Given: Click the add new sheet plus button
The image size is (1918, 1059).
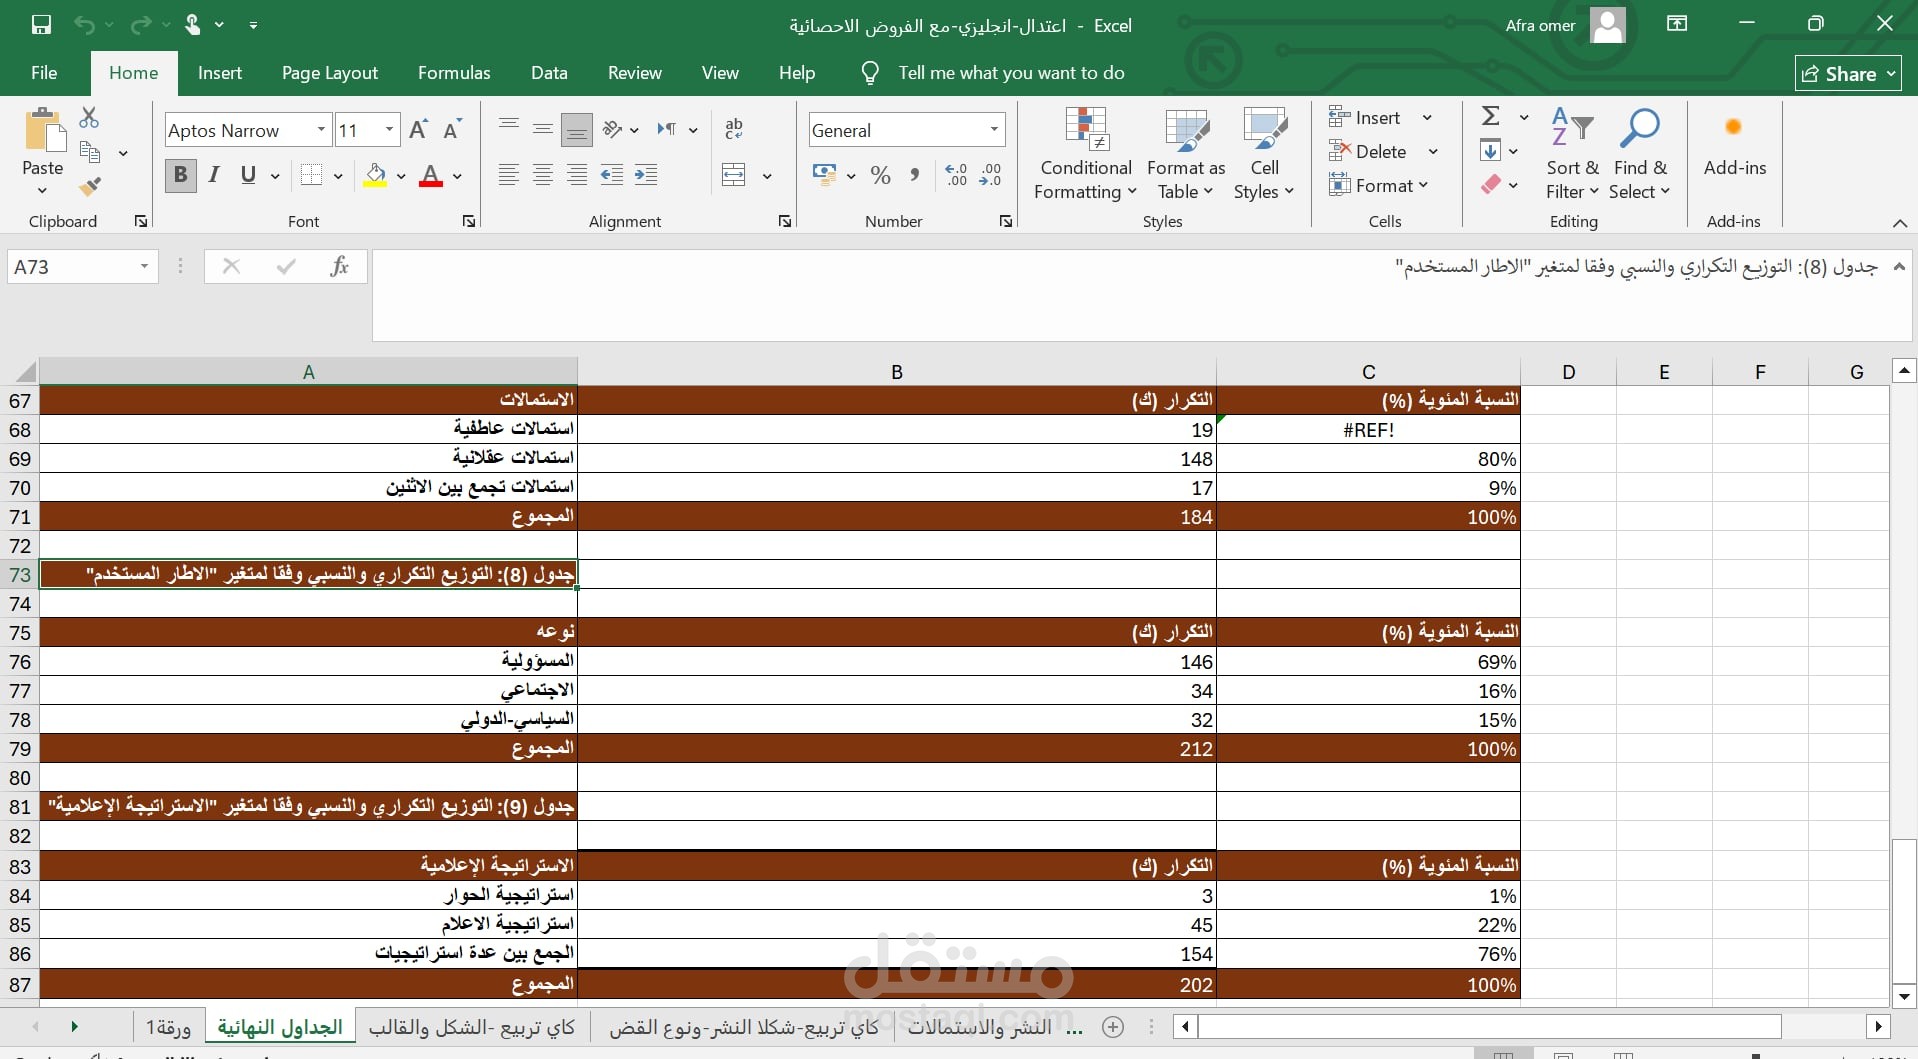Looking at the screenshot, I should tap(1113, 1027).
